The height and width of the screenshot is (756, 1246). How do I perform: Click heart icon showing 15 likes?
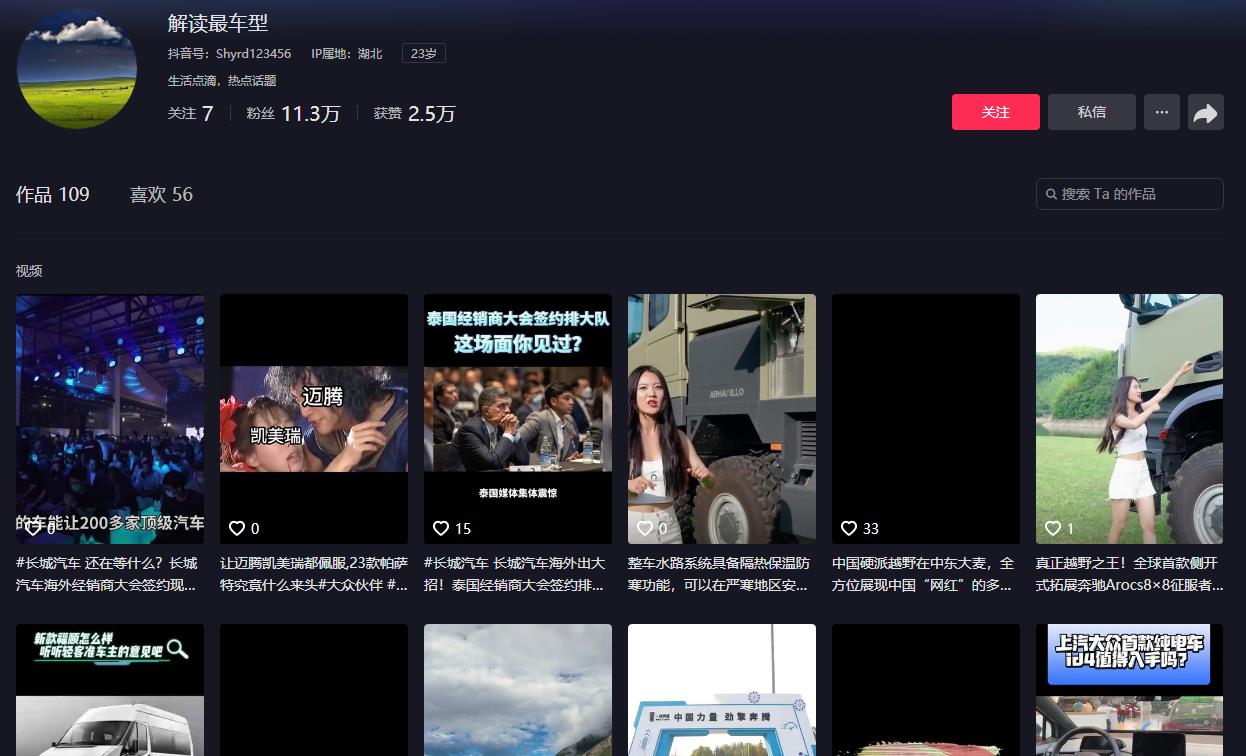point(441,528)
